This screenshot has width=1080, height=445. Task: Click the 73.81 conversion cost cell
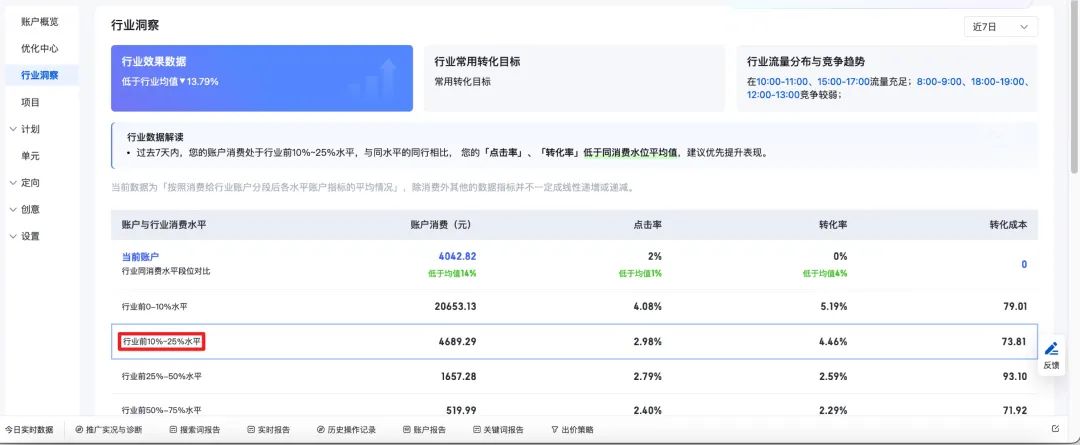coord(1015,342)
